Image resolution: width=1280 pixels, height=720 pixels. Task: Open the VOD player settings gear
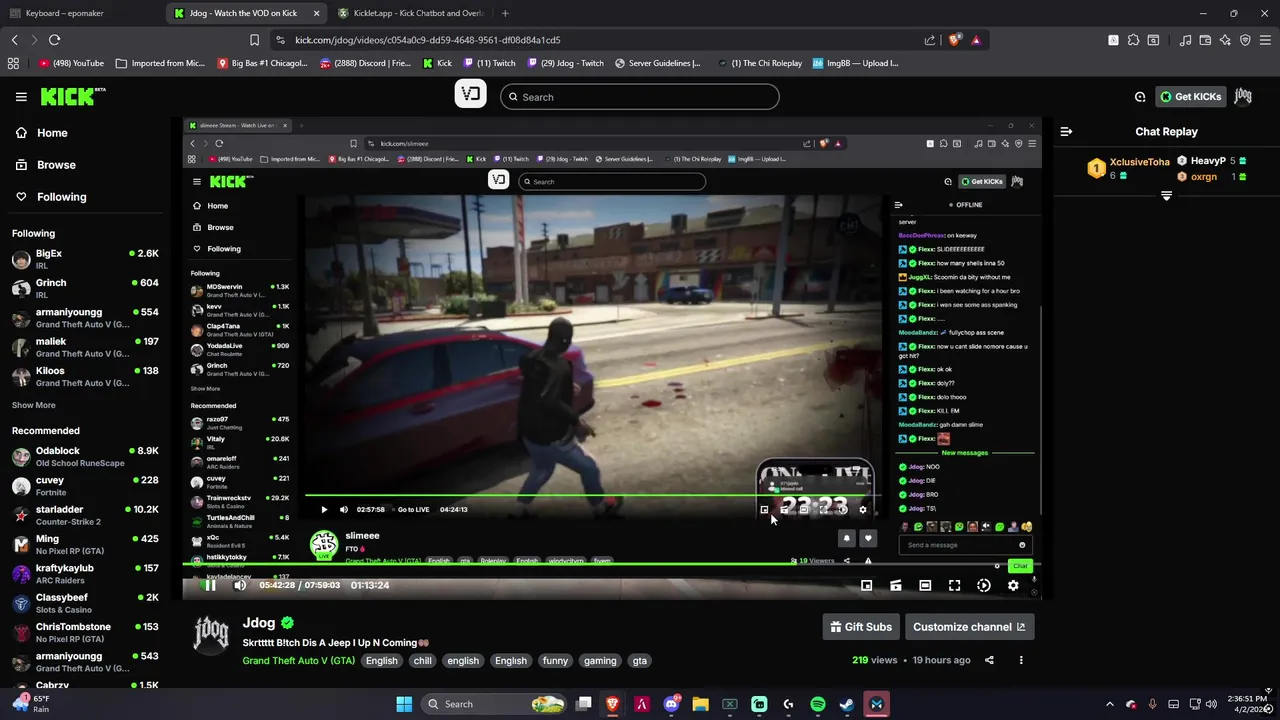1013,585
